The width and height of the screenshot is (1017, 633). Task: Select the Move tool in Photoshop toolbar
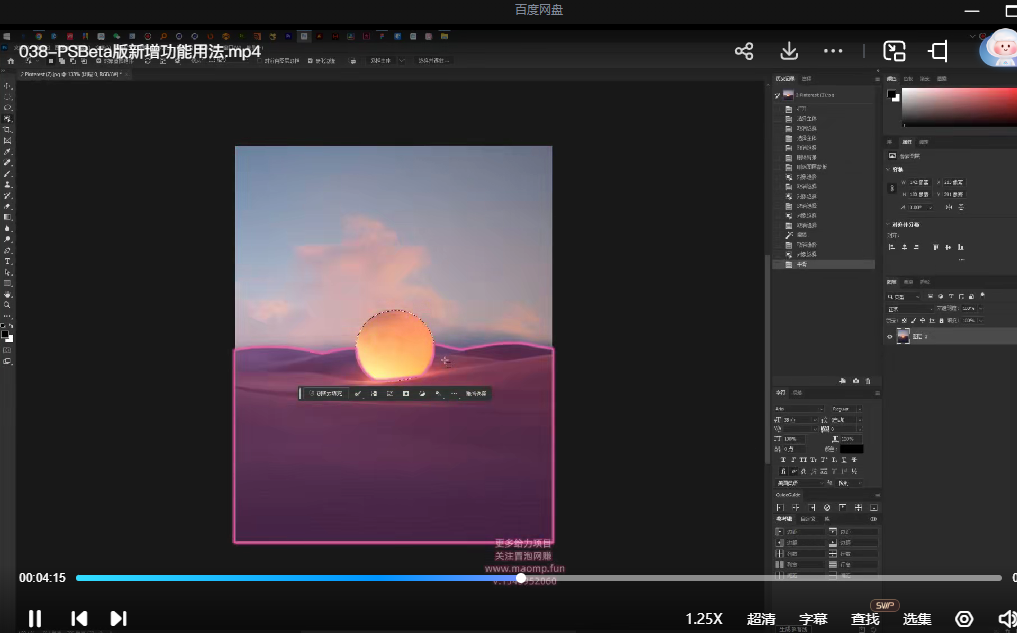click(x=8, y=86)
